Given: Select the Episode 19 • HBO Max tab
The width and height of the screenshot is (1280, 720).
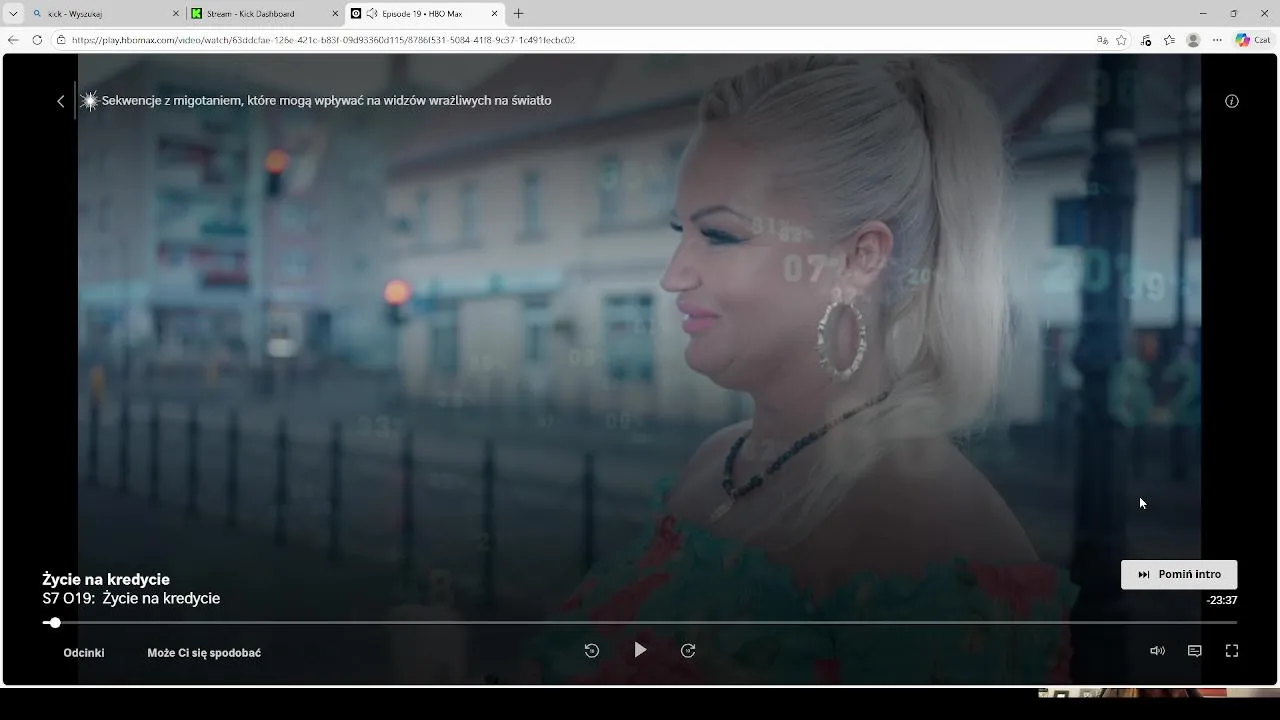Looking at the screenshot, I should 425,14.
